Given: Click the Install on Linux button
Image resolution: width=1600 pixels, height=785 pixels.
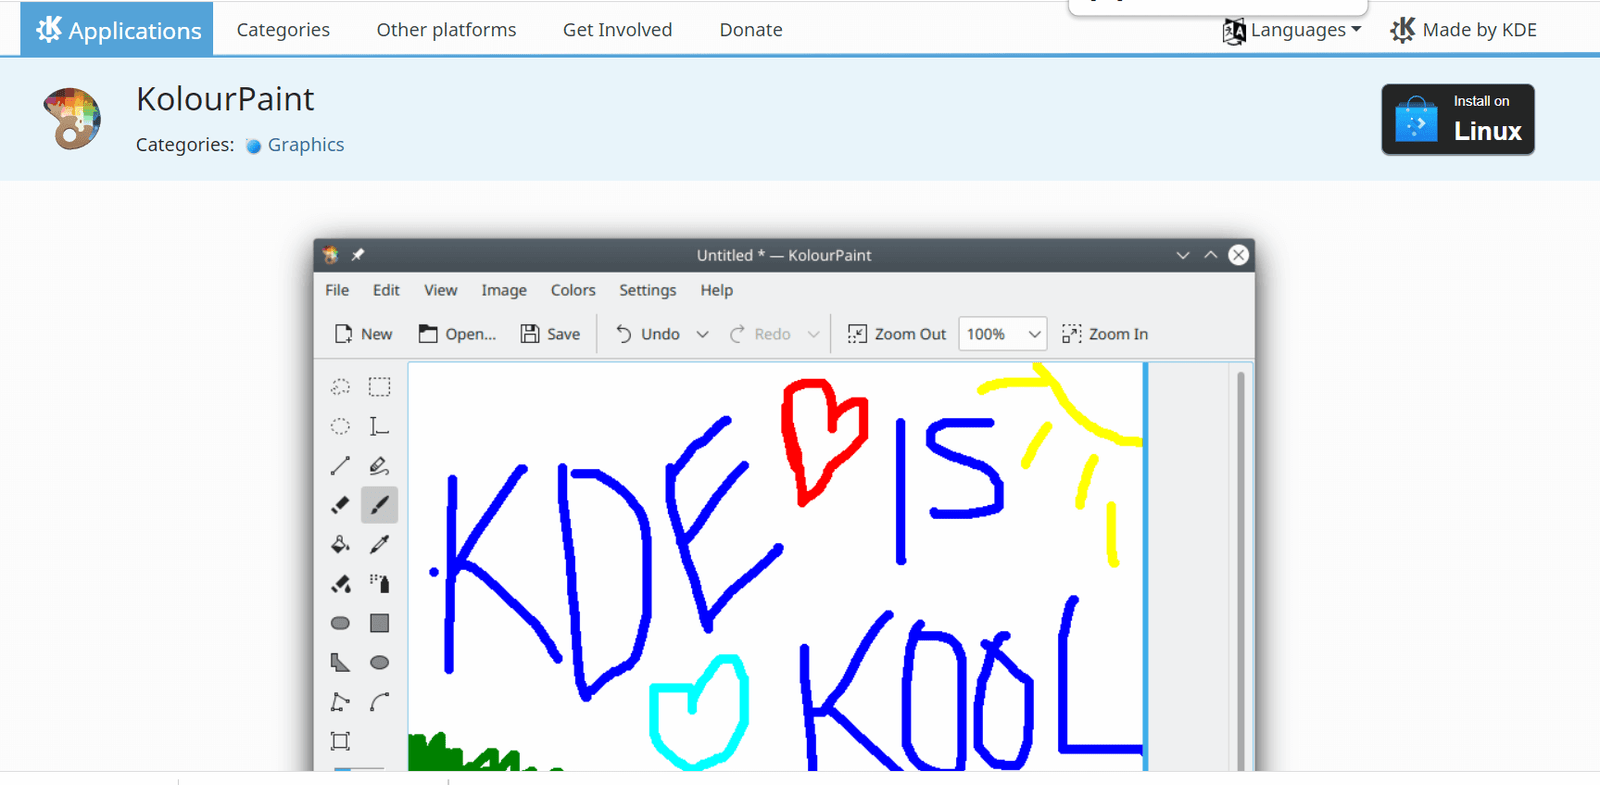Looking at the screenshot, I should pos(1458,119).
